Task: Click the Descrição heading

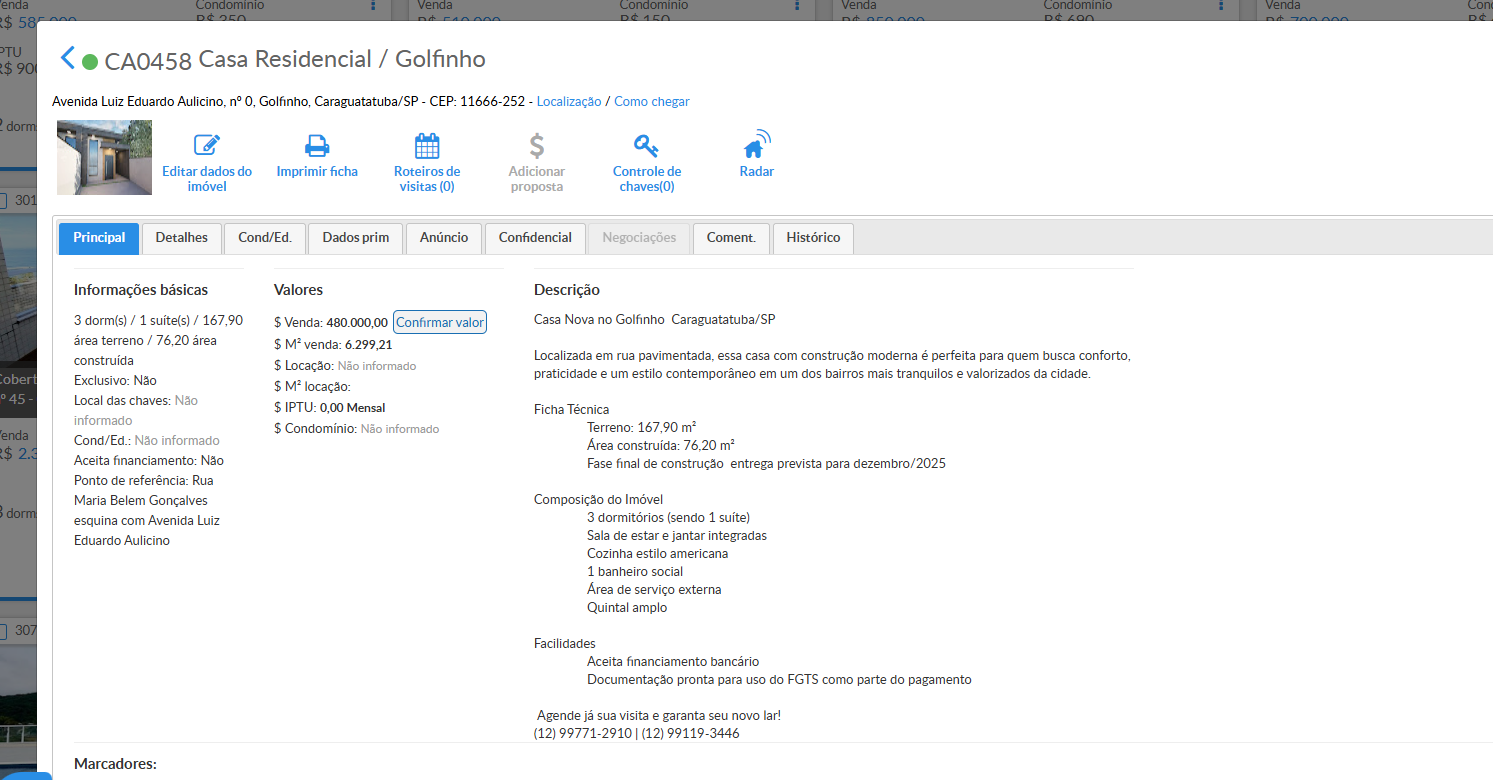Action: click(x=567, y=290)
